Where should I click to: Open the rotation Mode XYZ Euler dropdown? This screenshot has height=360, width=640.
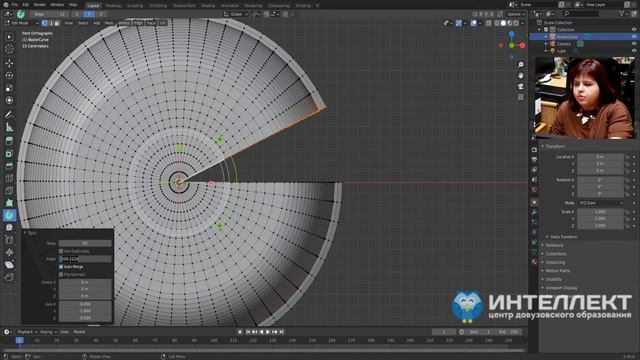point(600,203)
